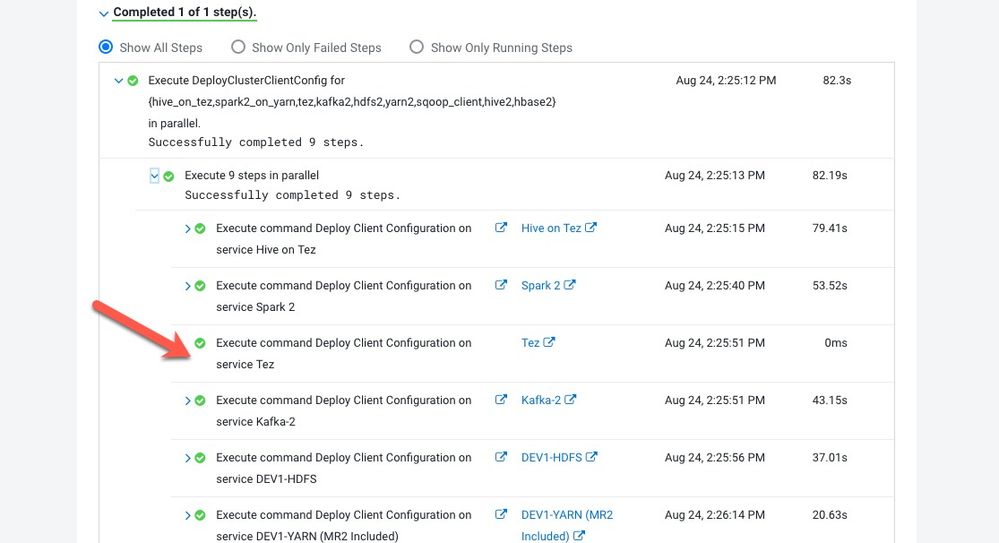Image resolution: width=999 pixels, height=543 pixels.
Task: Click green success icon on Tez step
Action: (x=200, y=344)
